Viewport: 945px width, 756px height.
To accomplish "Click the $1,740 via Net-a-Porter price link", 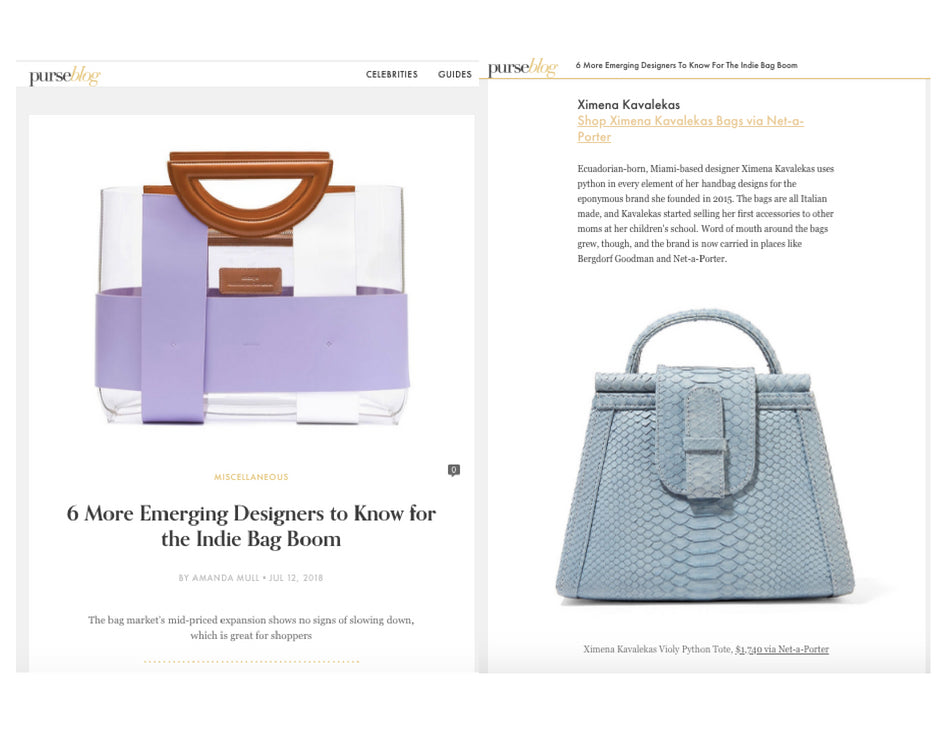I will pos(782,649).
